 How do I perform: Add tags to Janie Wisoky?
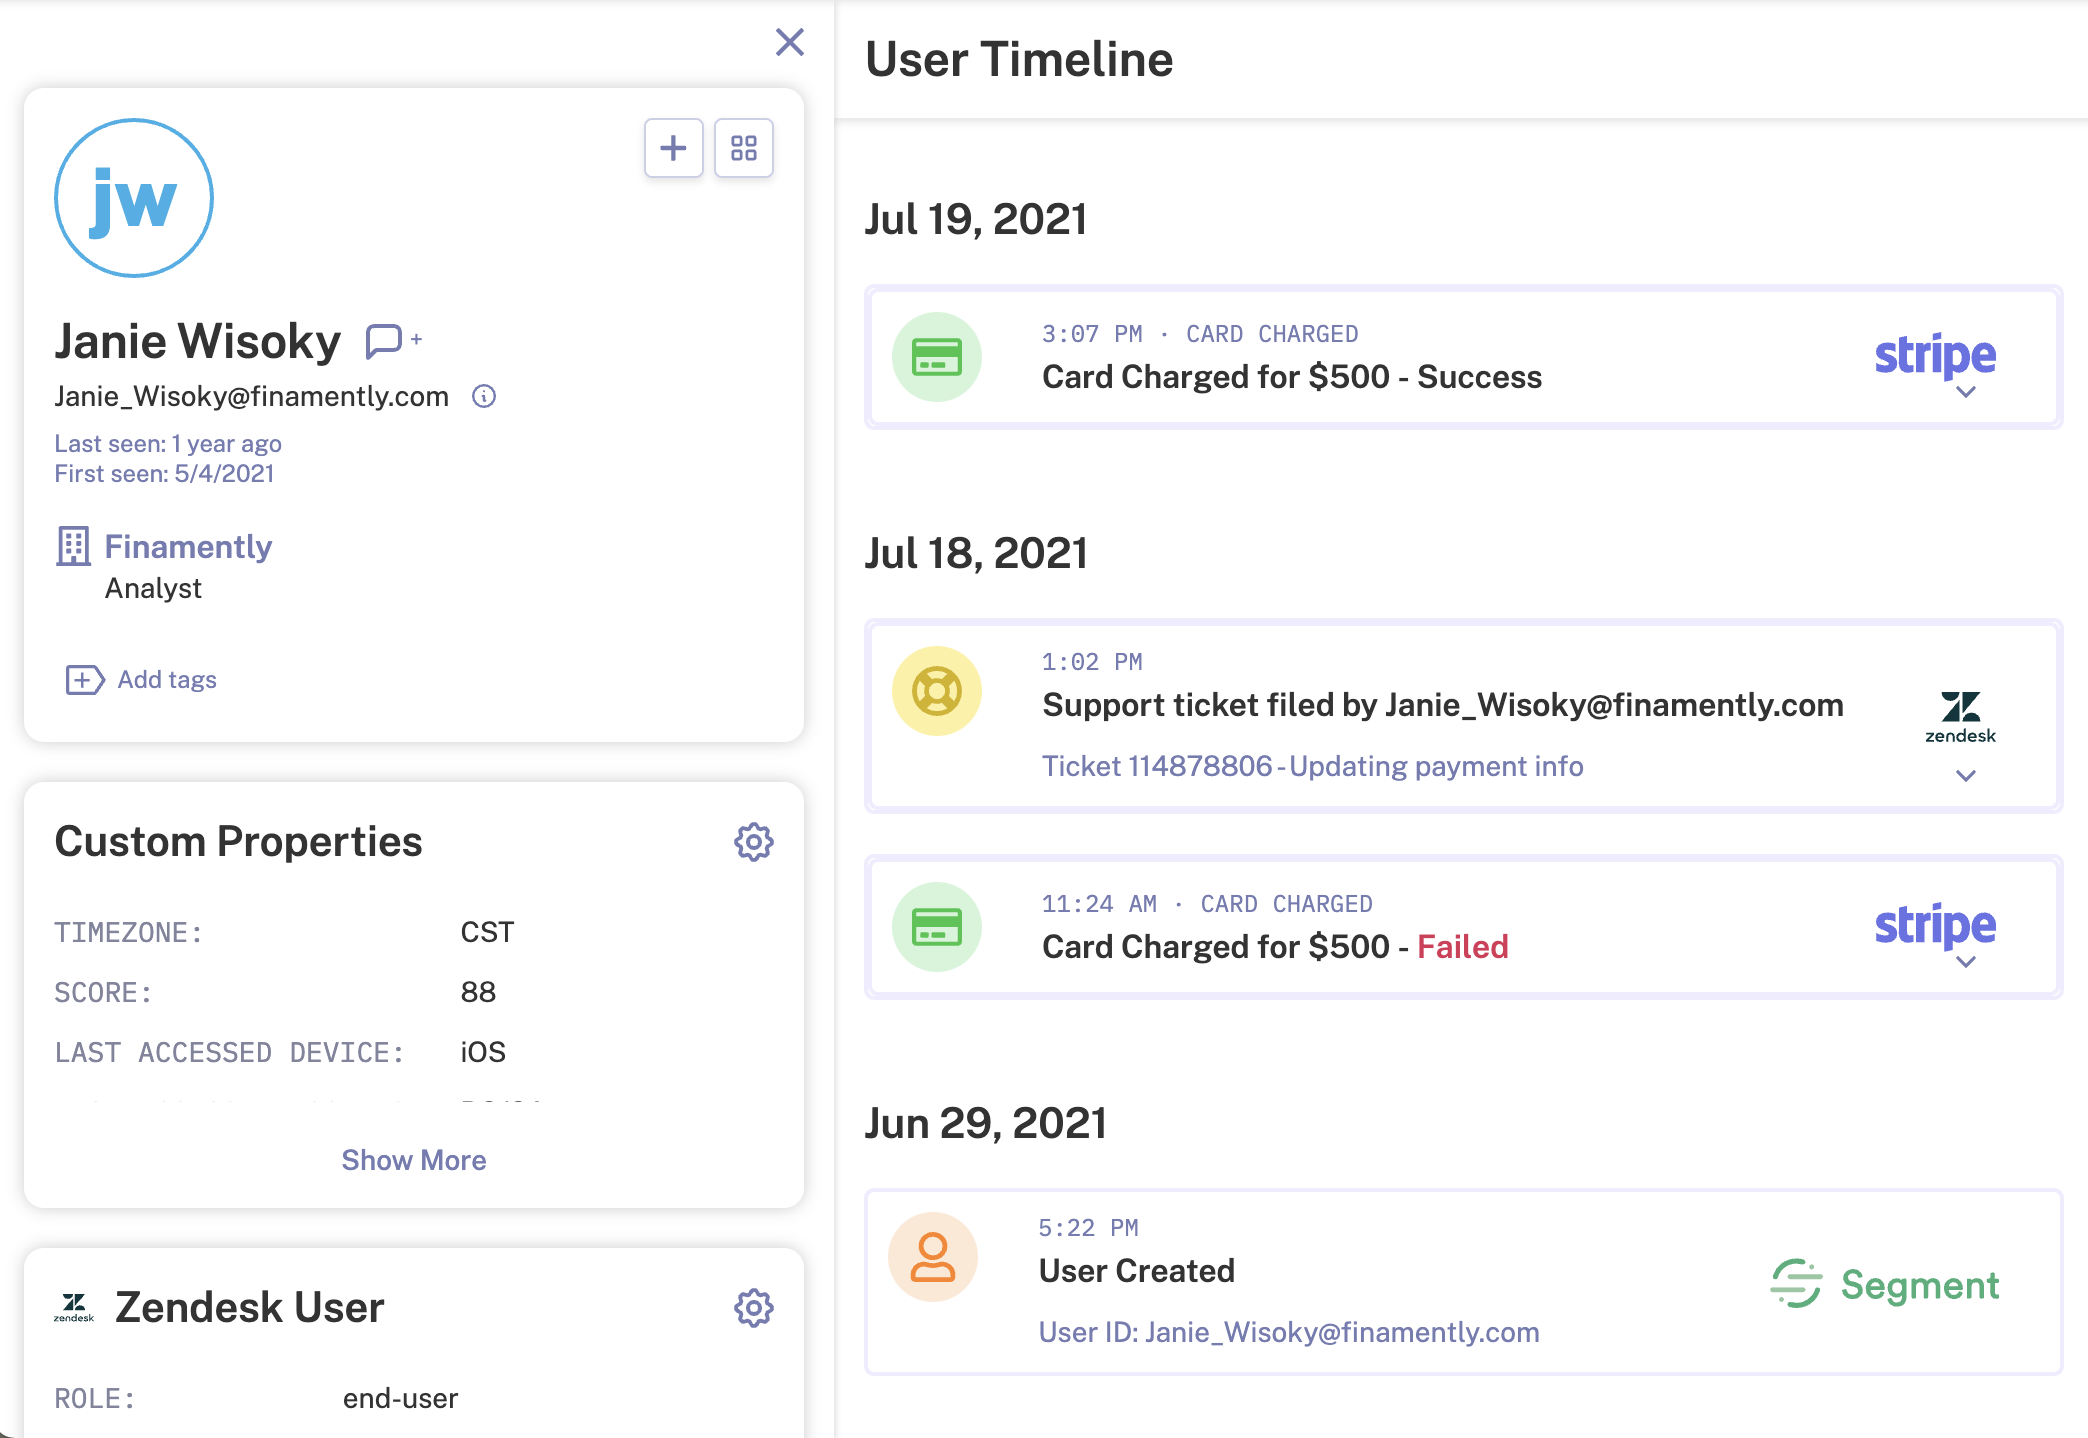(x=167, y=680)
